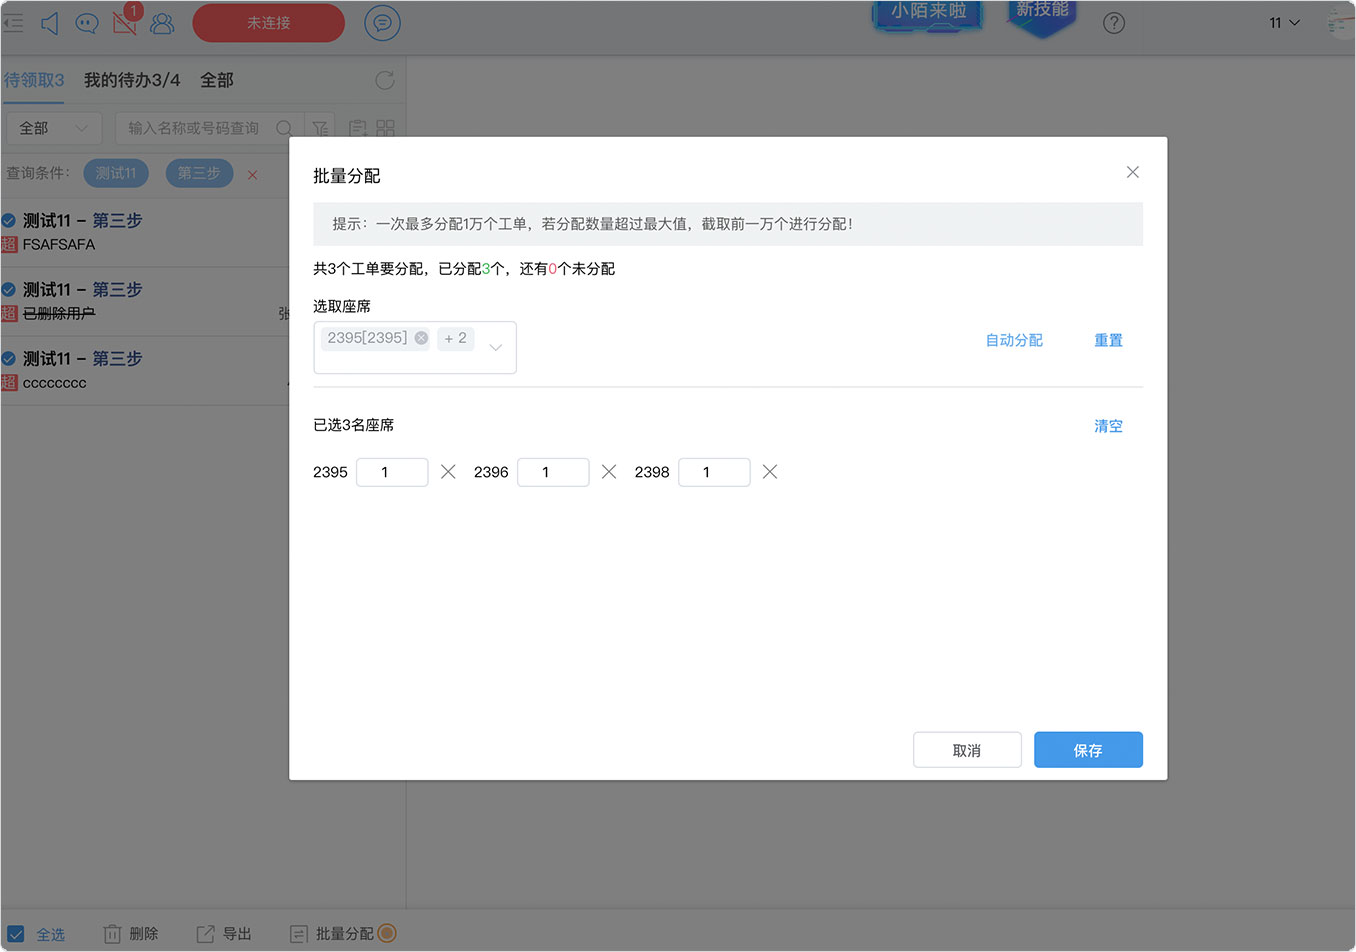Click the refresh icon in list header
The image size is (1356, 952).
pos(385,80)
